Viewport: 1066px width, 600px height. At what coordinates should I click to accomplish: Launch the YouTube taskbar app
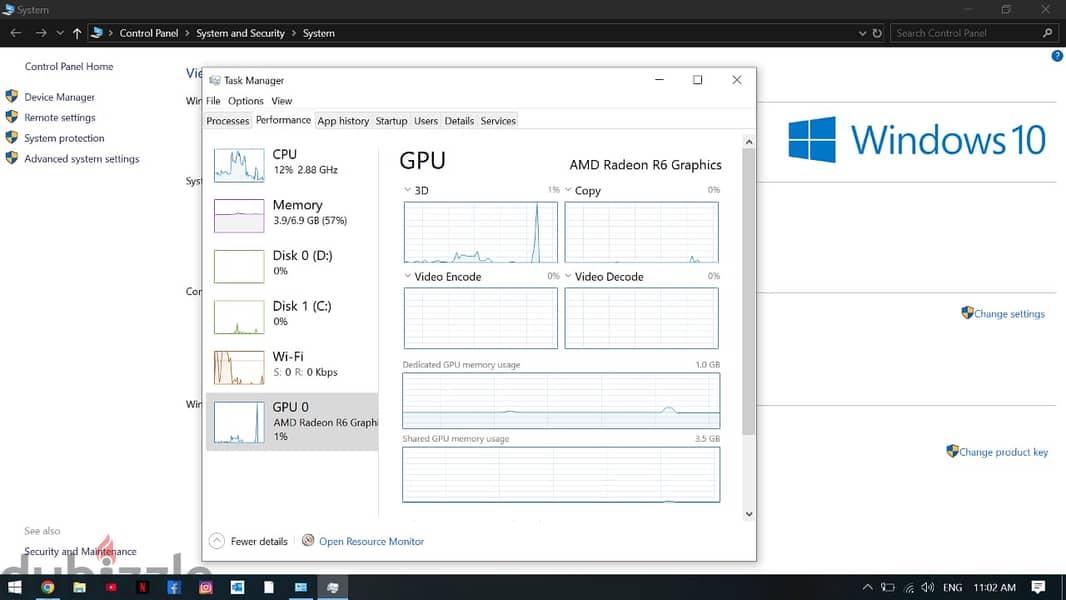[111, 587]
